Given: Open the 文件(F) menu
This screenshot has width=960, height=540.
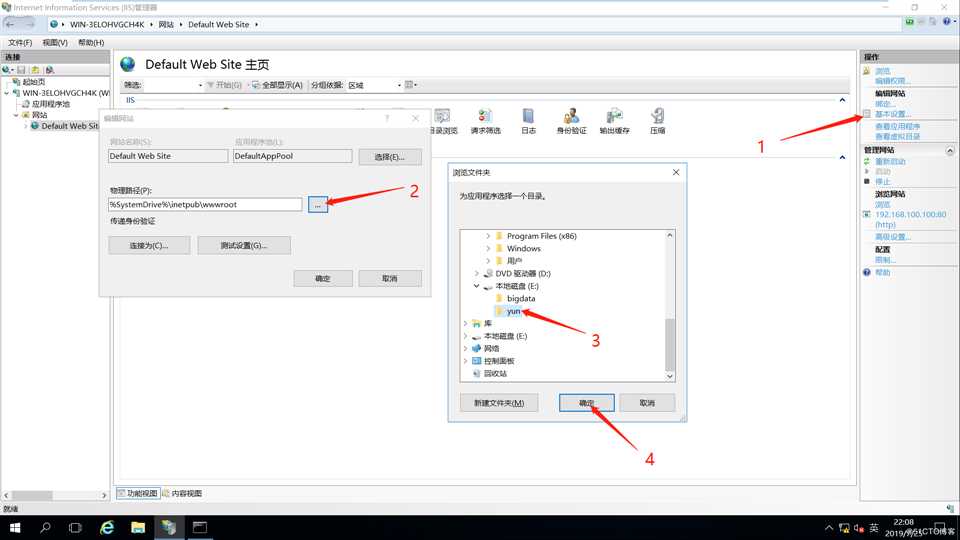Looking at the screenshot, I should (20, 42).
